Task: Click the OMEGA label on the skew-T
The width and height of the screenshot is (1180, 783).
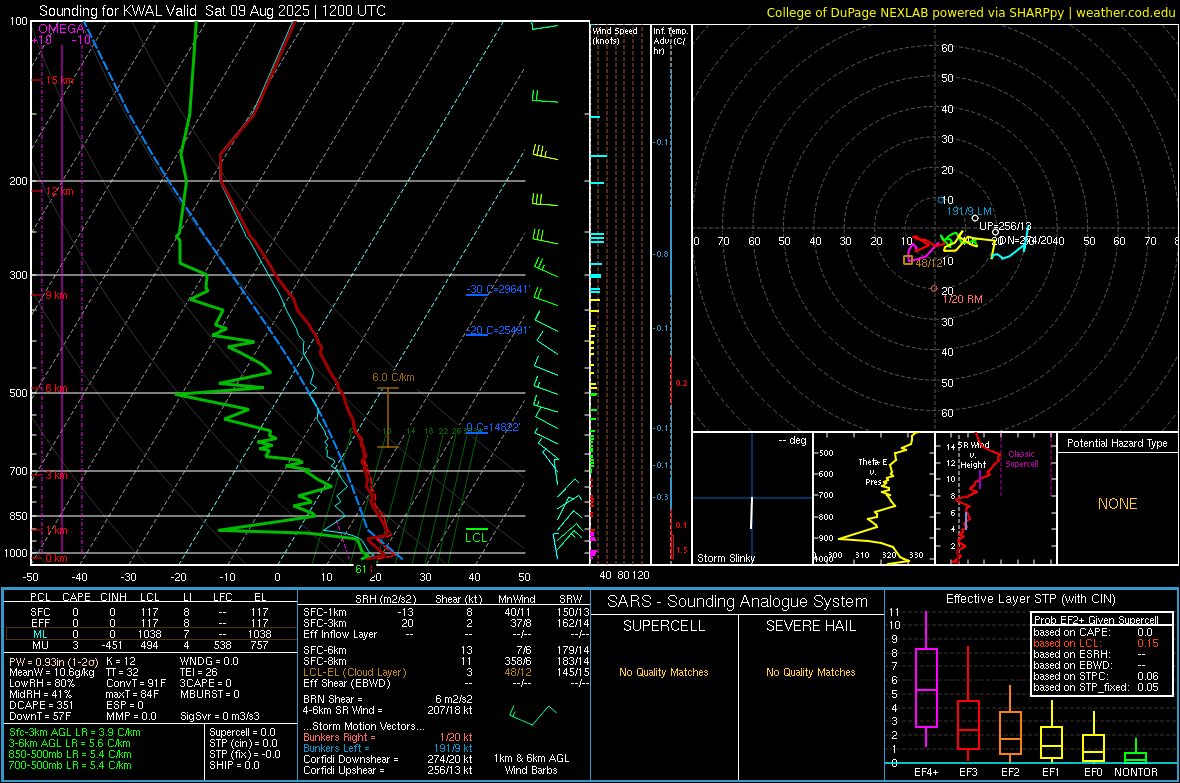Action: [x=62, y=29]
